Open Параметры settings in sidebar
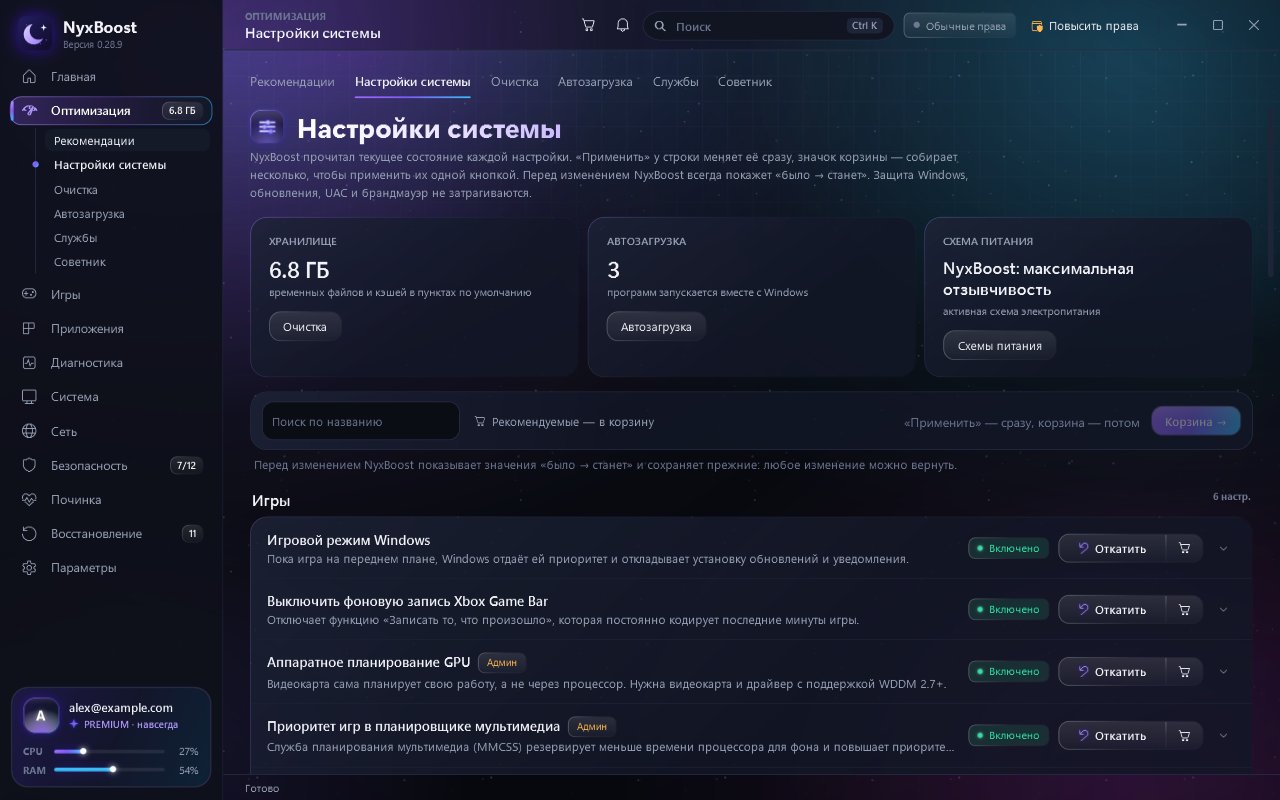Image resolution: width=1280 pixels, height=800 pixels. [111, 568]
